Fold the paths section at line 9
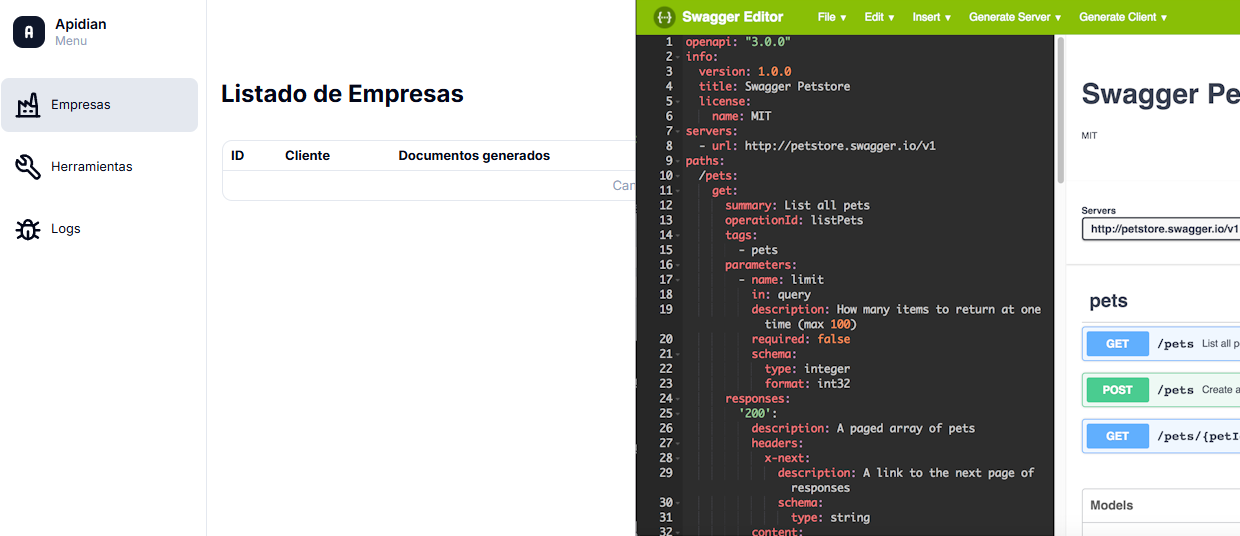Image resolution: width=1240 pixels, height=536 pixels. (x=678, y=161)
